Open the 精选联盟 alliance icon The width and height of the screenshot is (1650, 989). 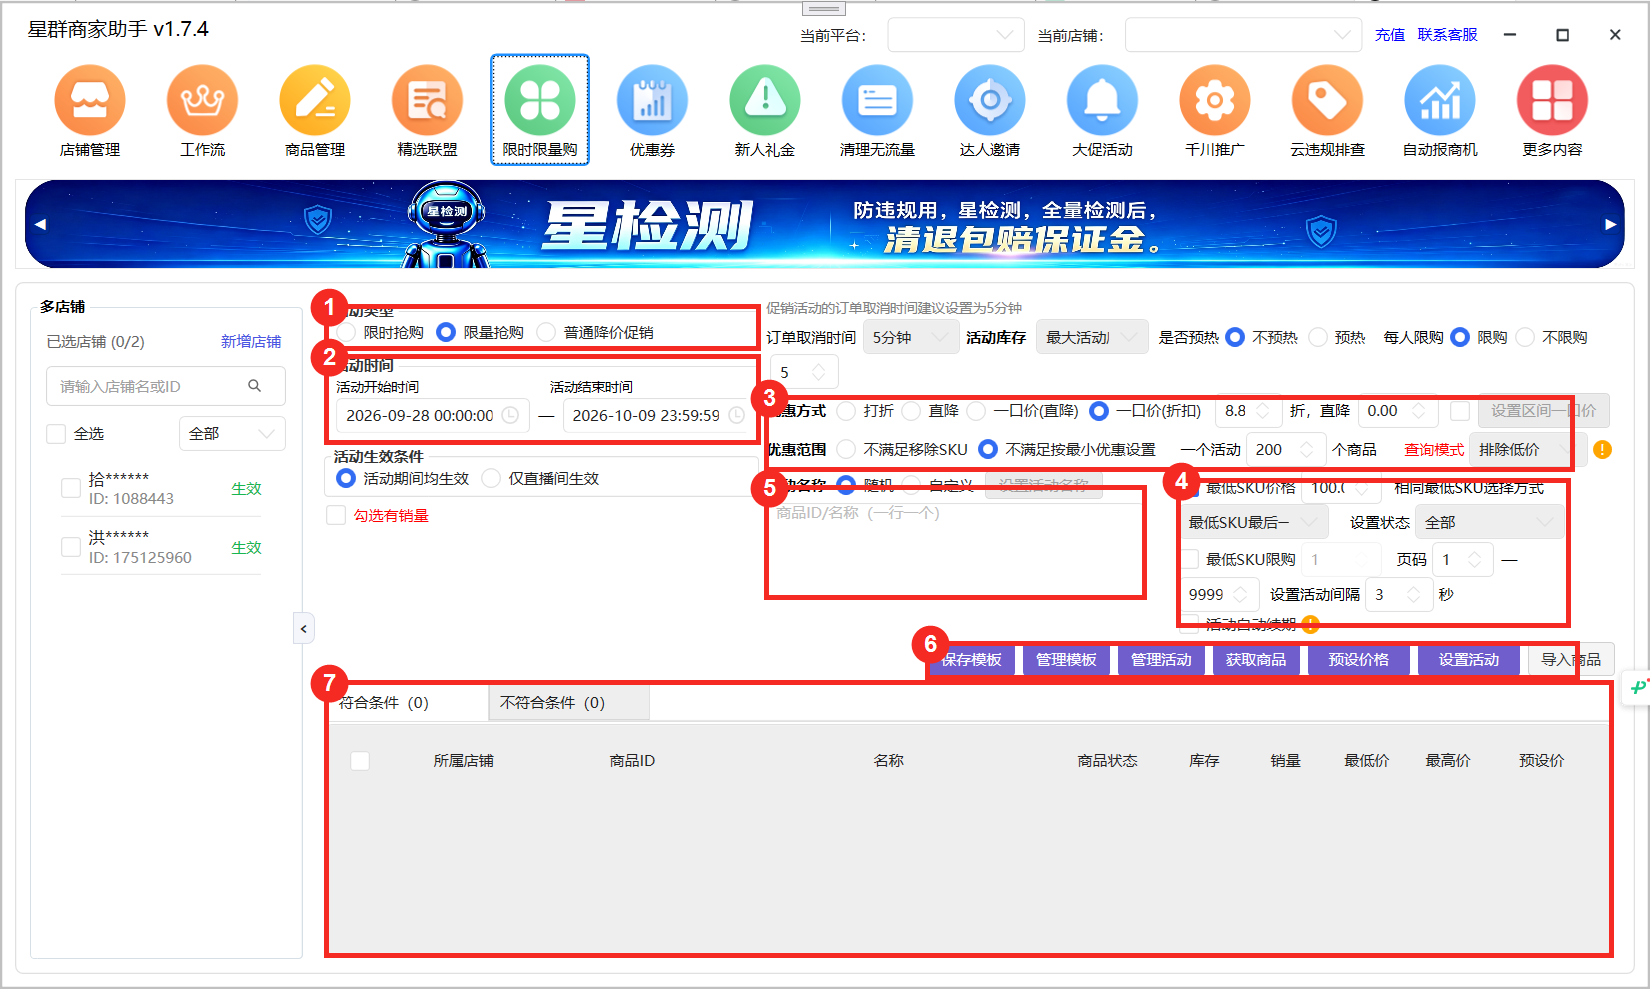coord(428,100)
